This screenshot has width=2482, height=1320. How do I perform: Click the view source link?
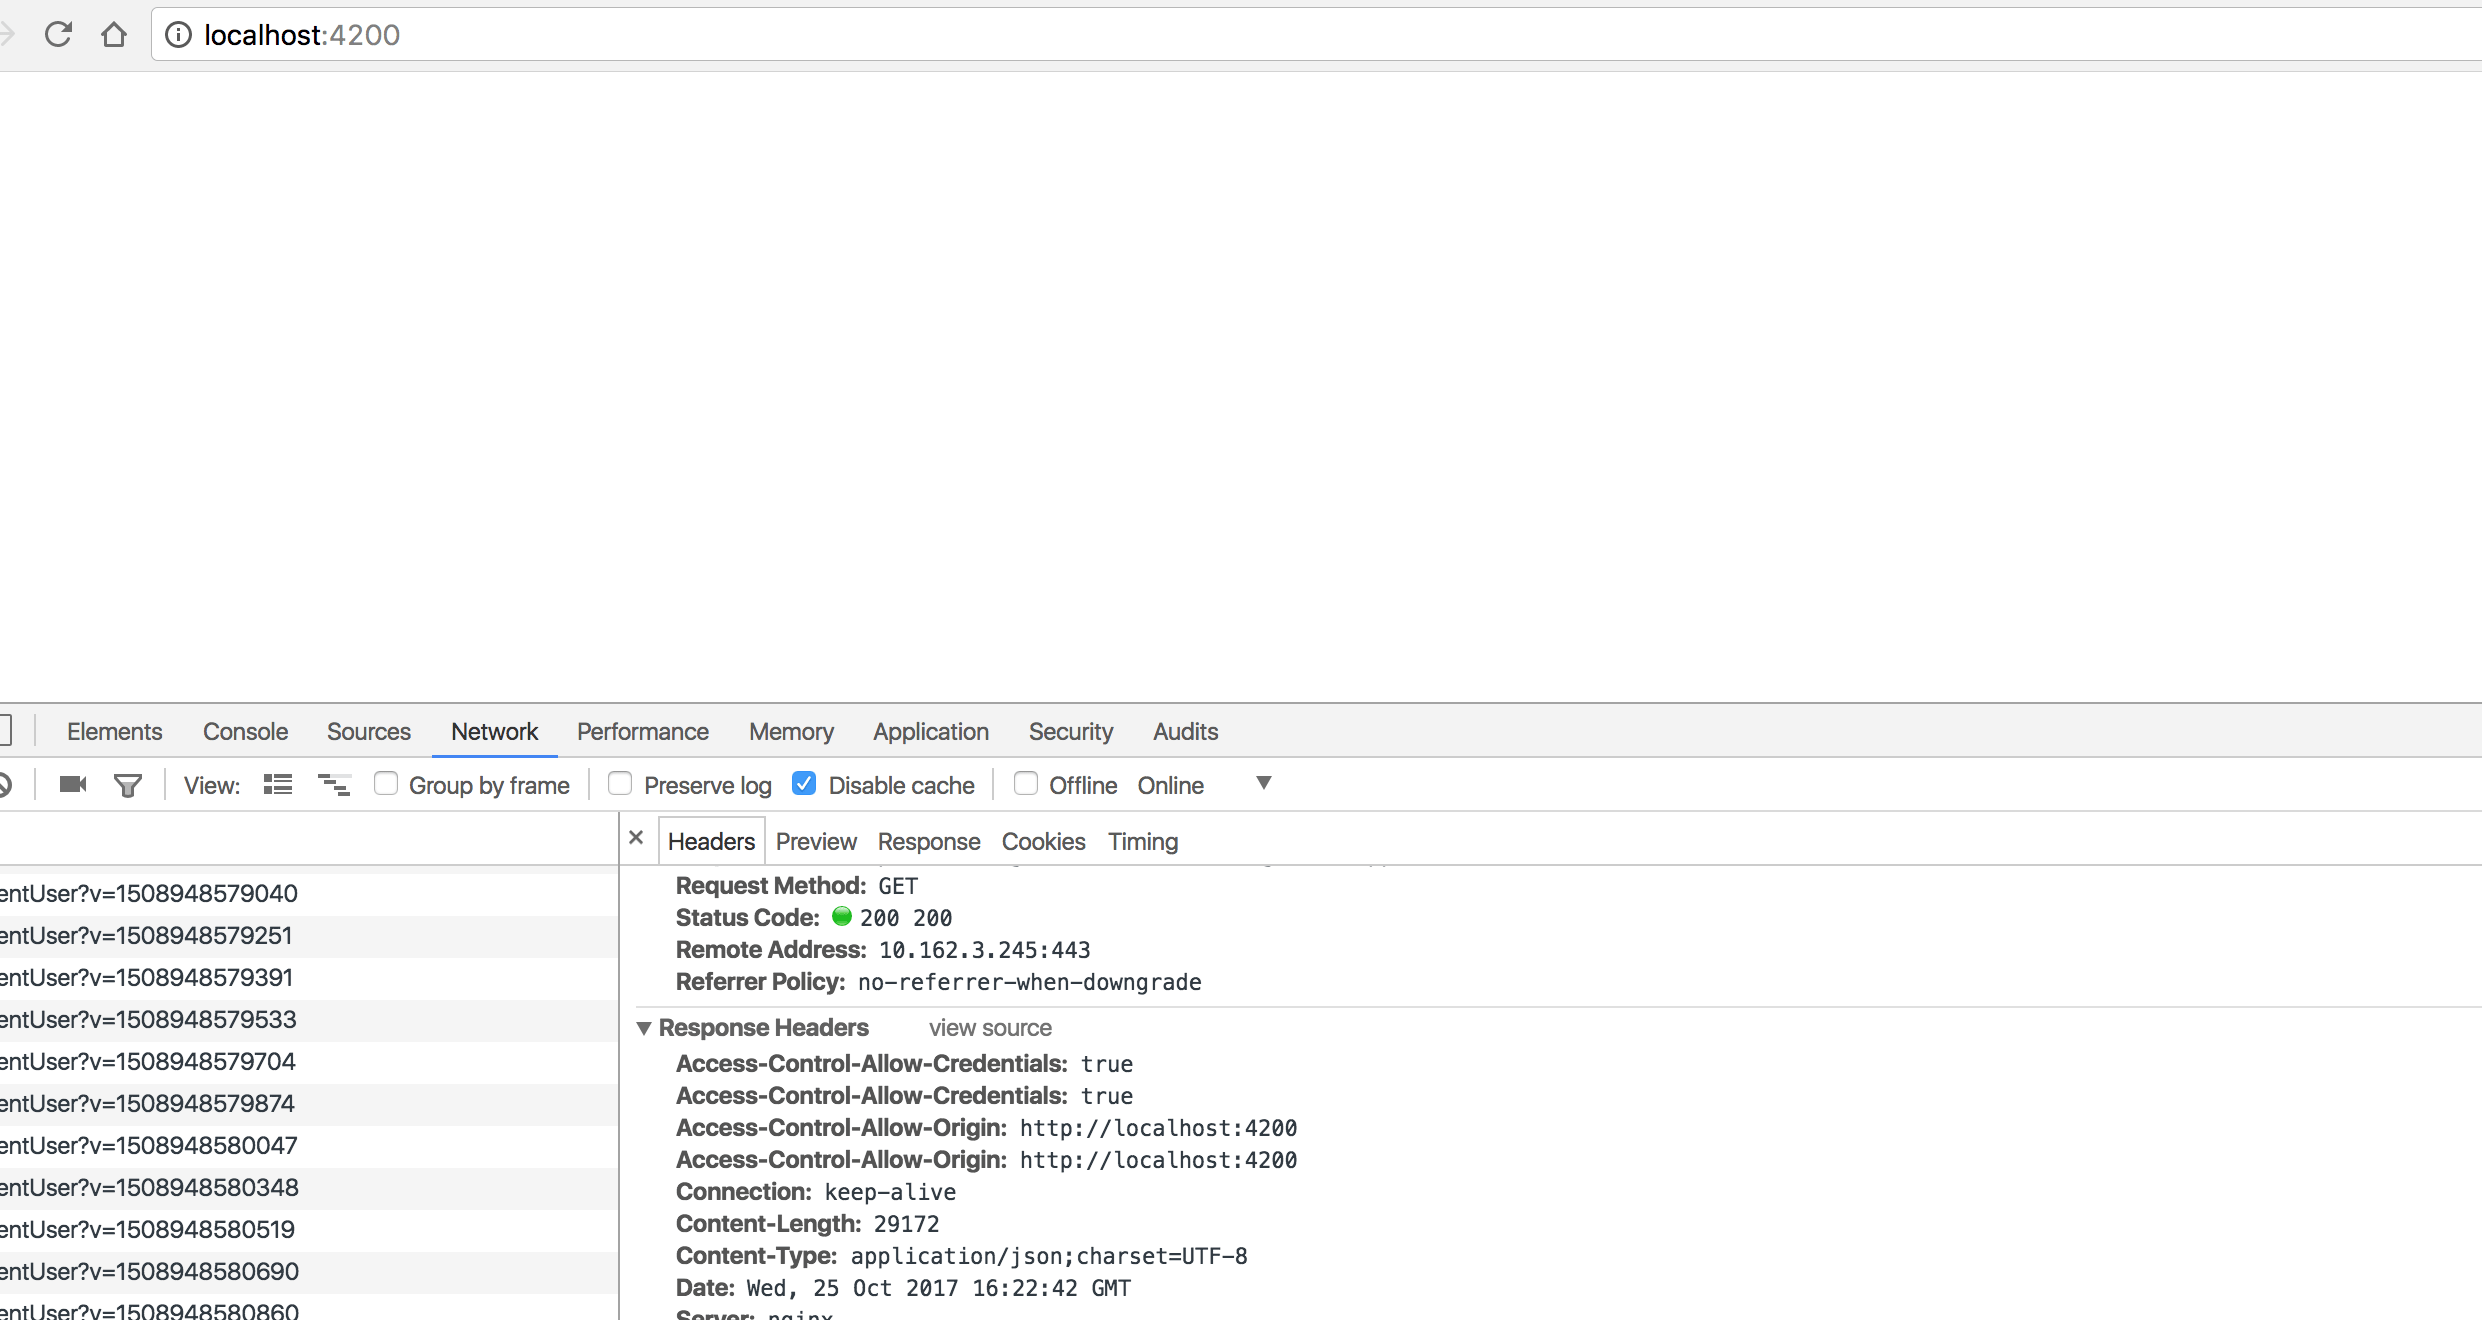990,1028
